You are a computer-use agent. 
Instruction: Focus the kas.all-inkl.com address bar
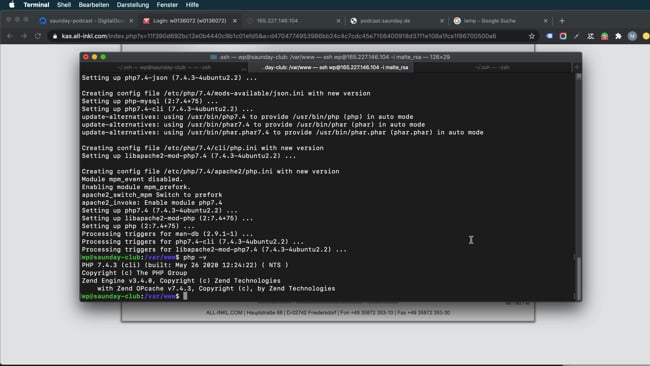(x=279, y=36)
